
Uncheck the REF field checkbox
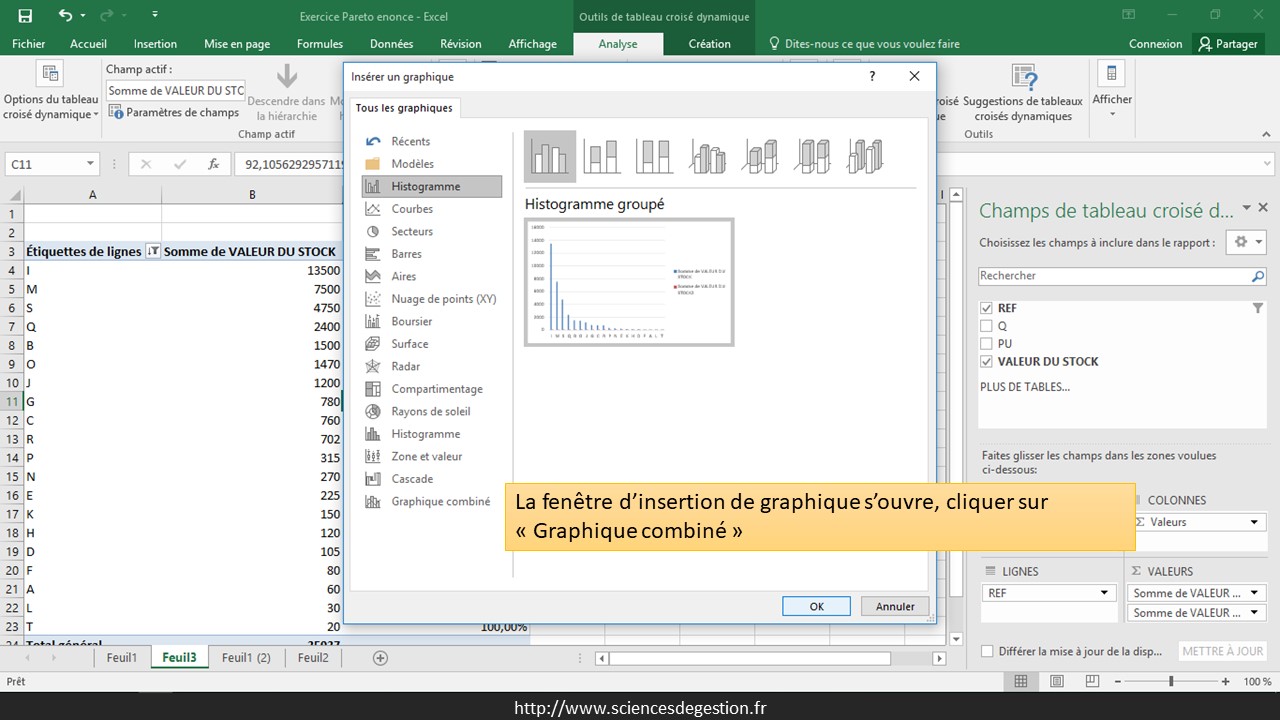987,309
